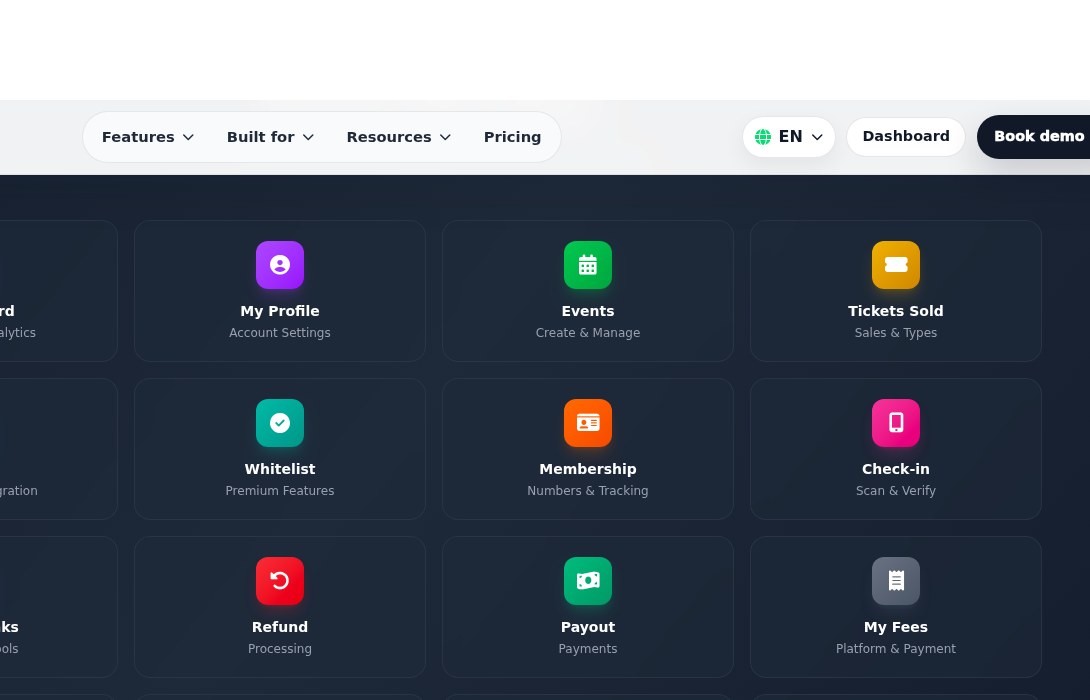
Task: Select the Events title text
Action: tap(587, 311)
